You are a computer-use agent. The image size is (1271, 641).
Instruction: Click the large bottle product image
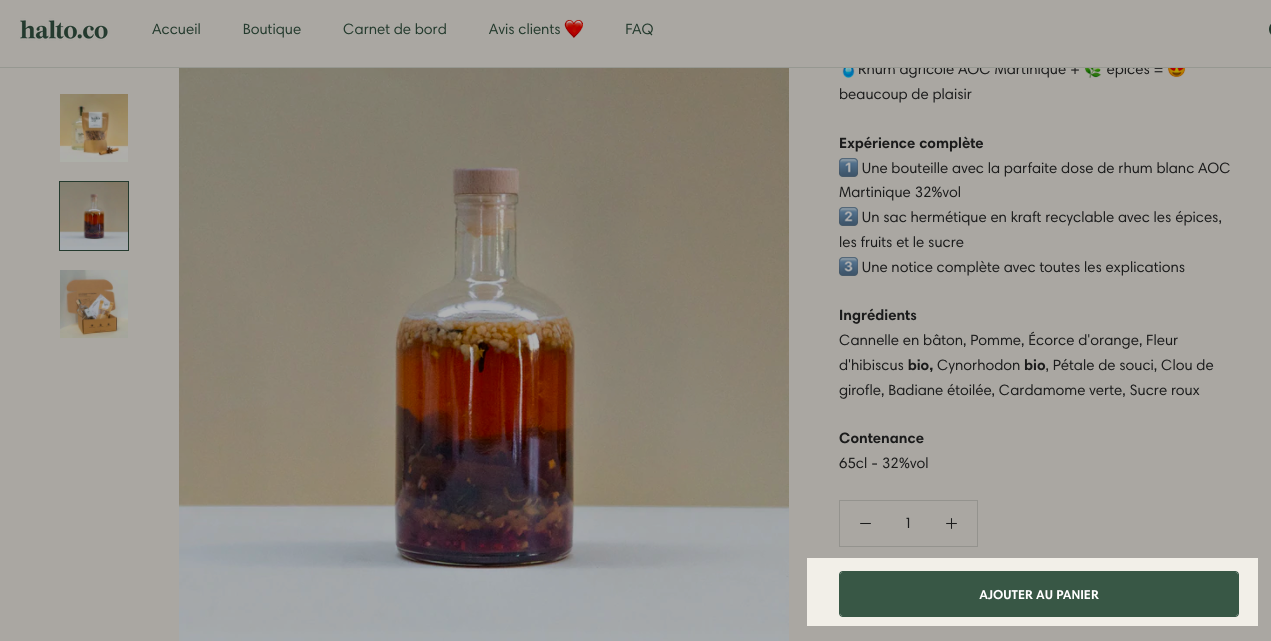[x=484, y=354]
